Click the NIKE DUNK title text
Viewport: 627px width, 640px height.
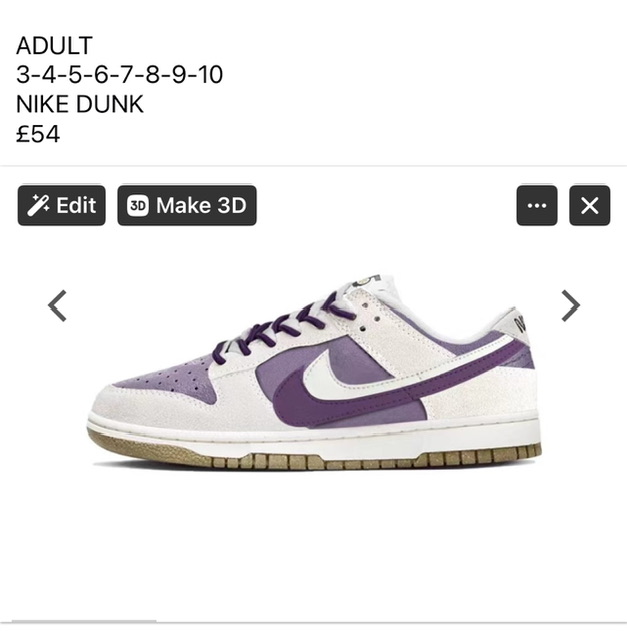pos(80,104)
